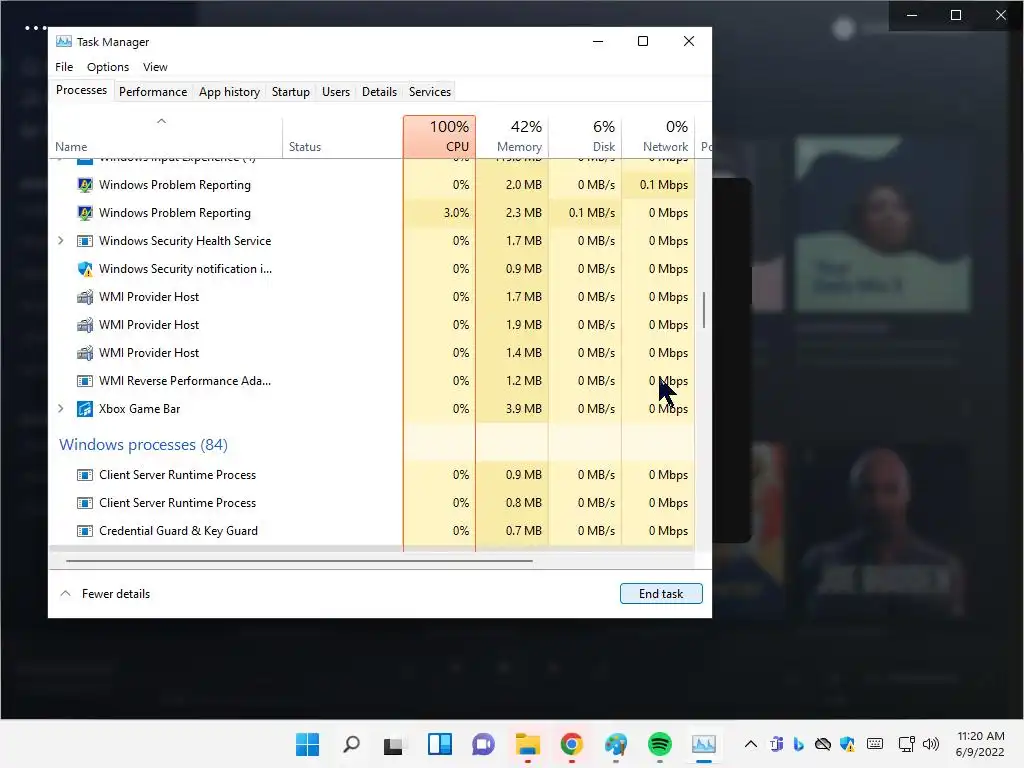Click the 3.0% CPU Windows Problem Reporting icon
The image size is (1024, 768).
click(x=85, y=213)
